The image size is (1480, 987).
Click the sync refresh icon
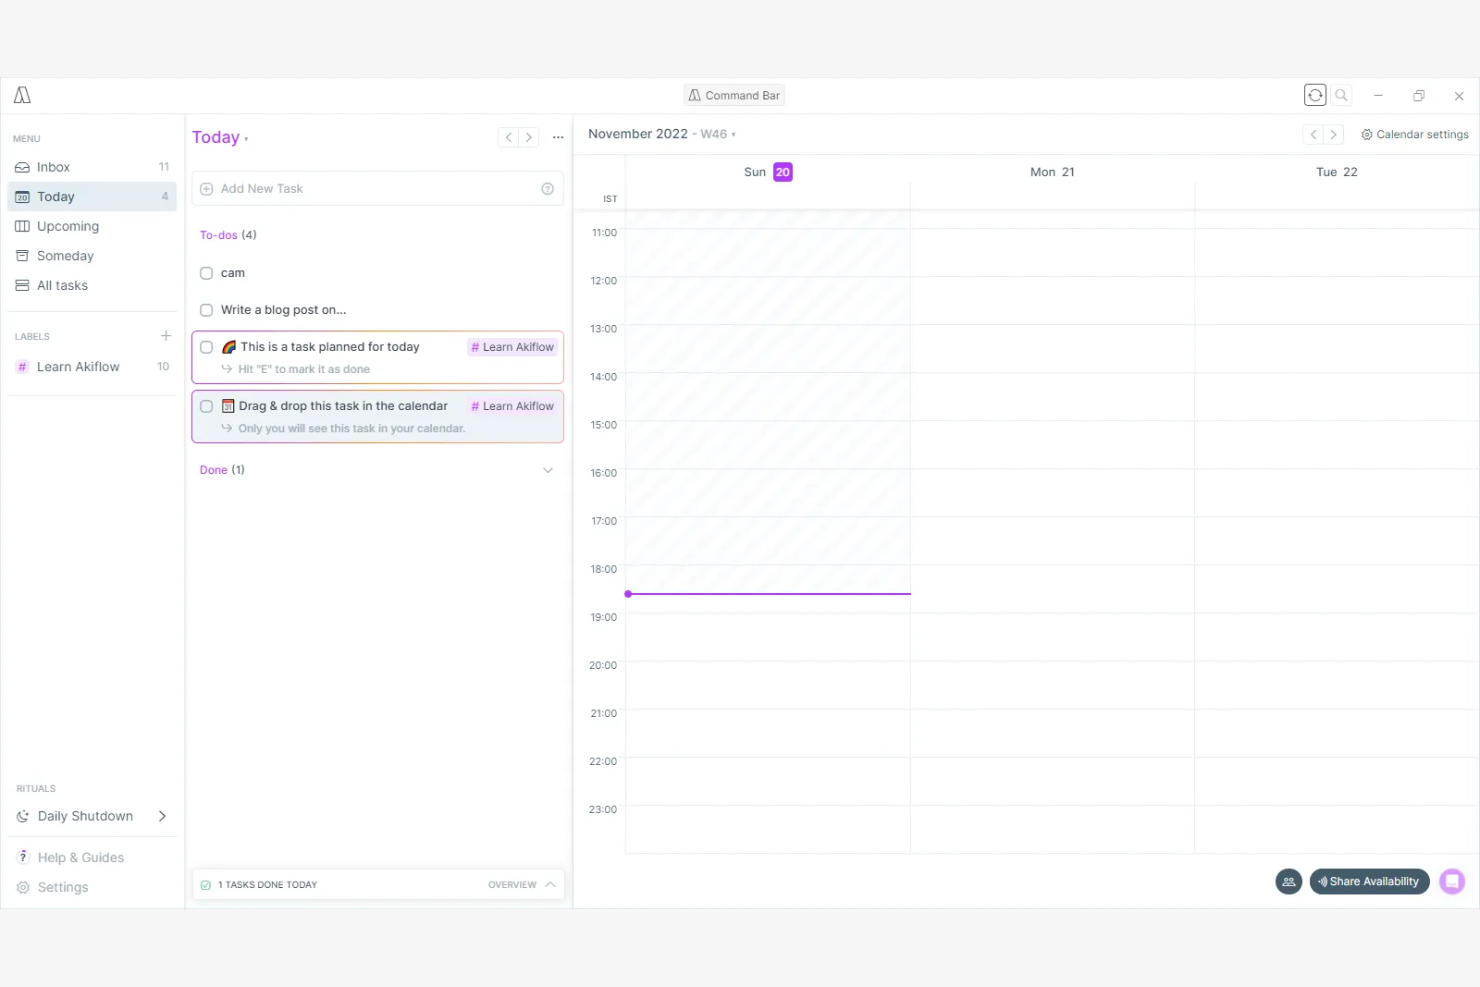pos(1315,95)
